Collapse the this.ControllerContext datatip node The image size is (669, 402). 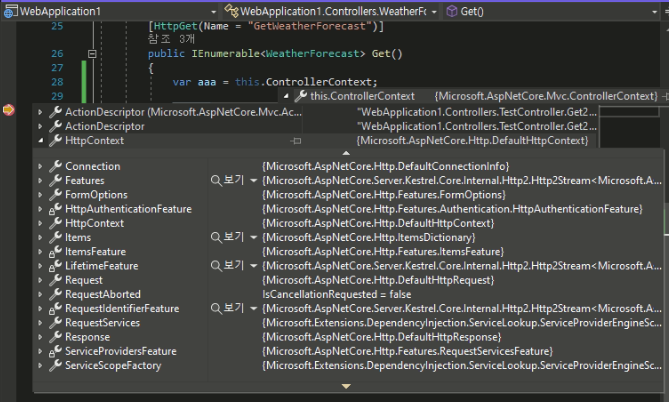point(286,96)
